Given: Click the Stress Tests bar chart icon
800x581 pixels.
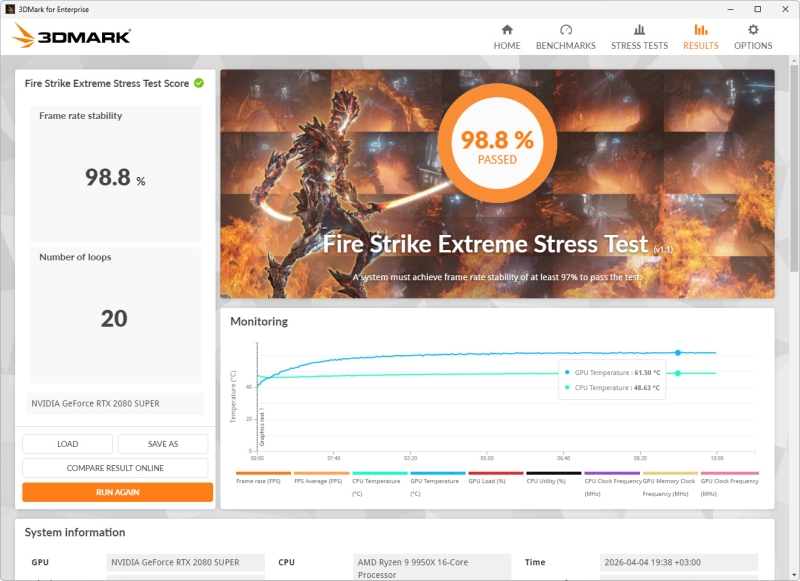Looking at the screenshot, I should (x=639, y=30).
